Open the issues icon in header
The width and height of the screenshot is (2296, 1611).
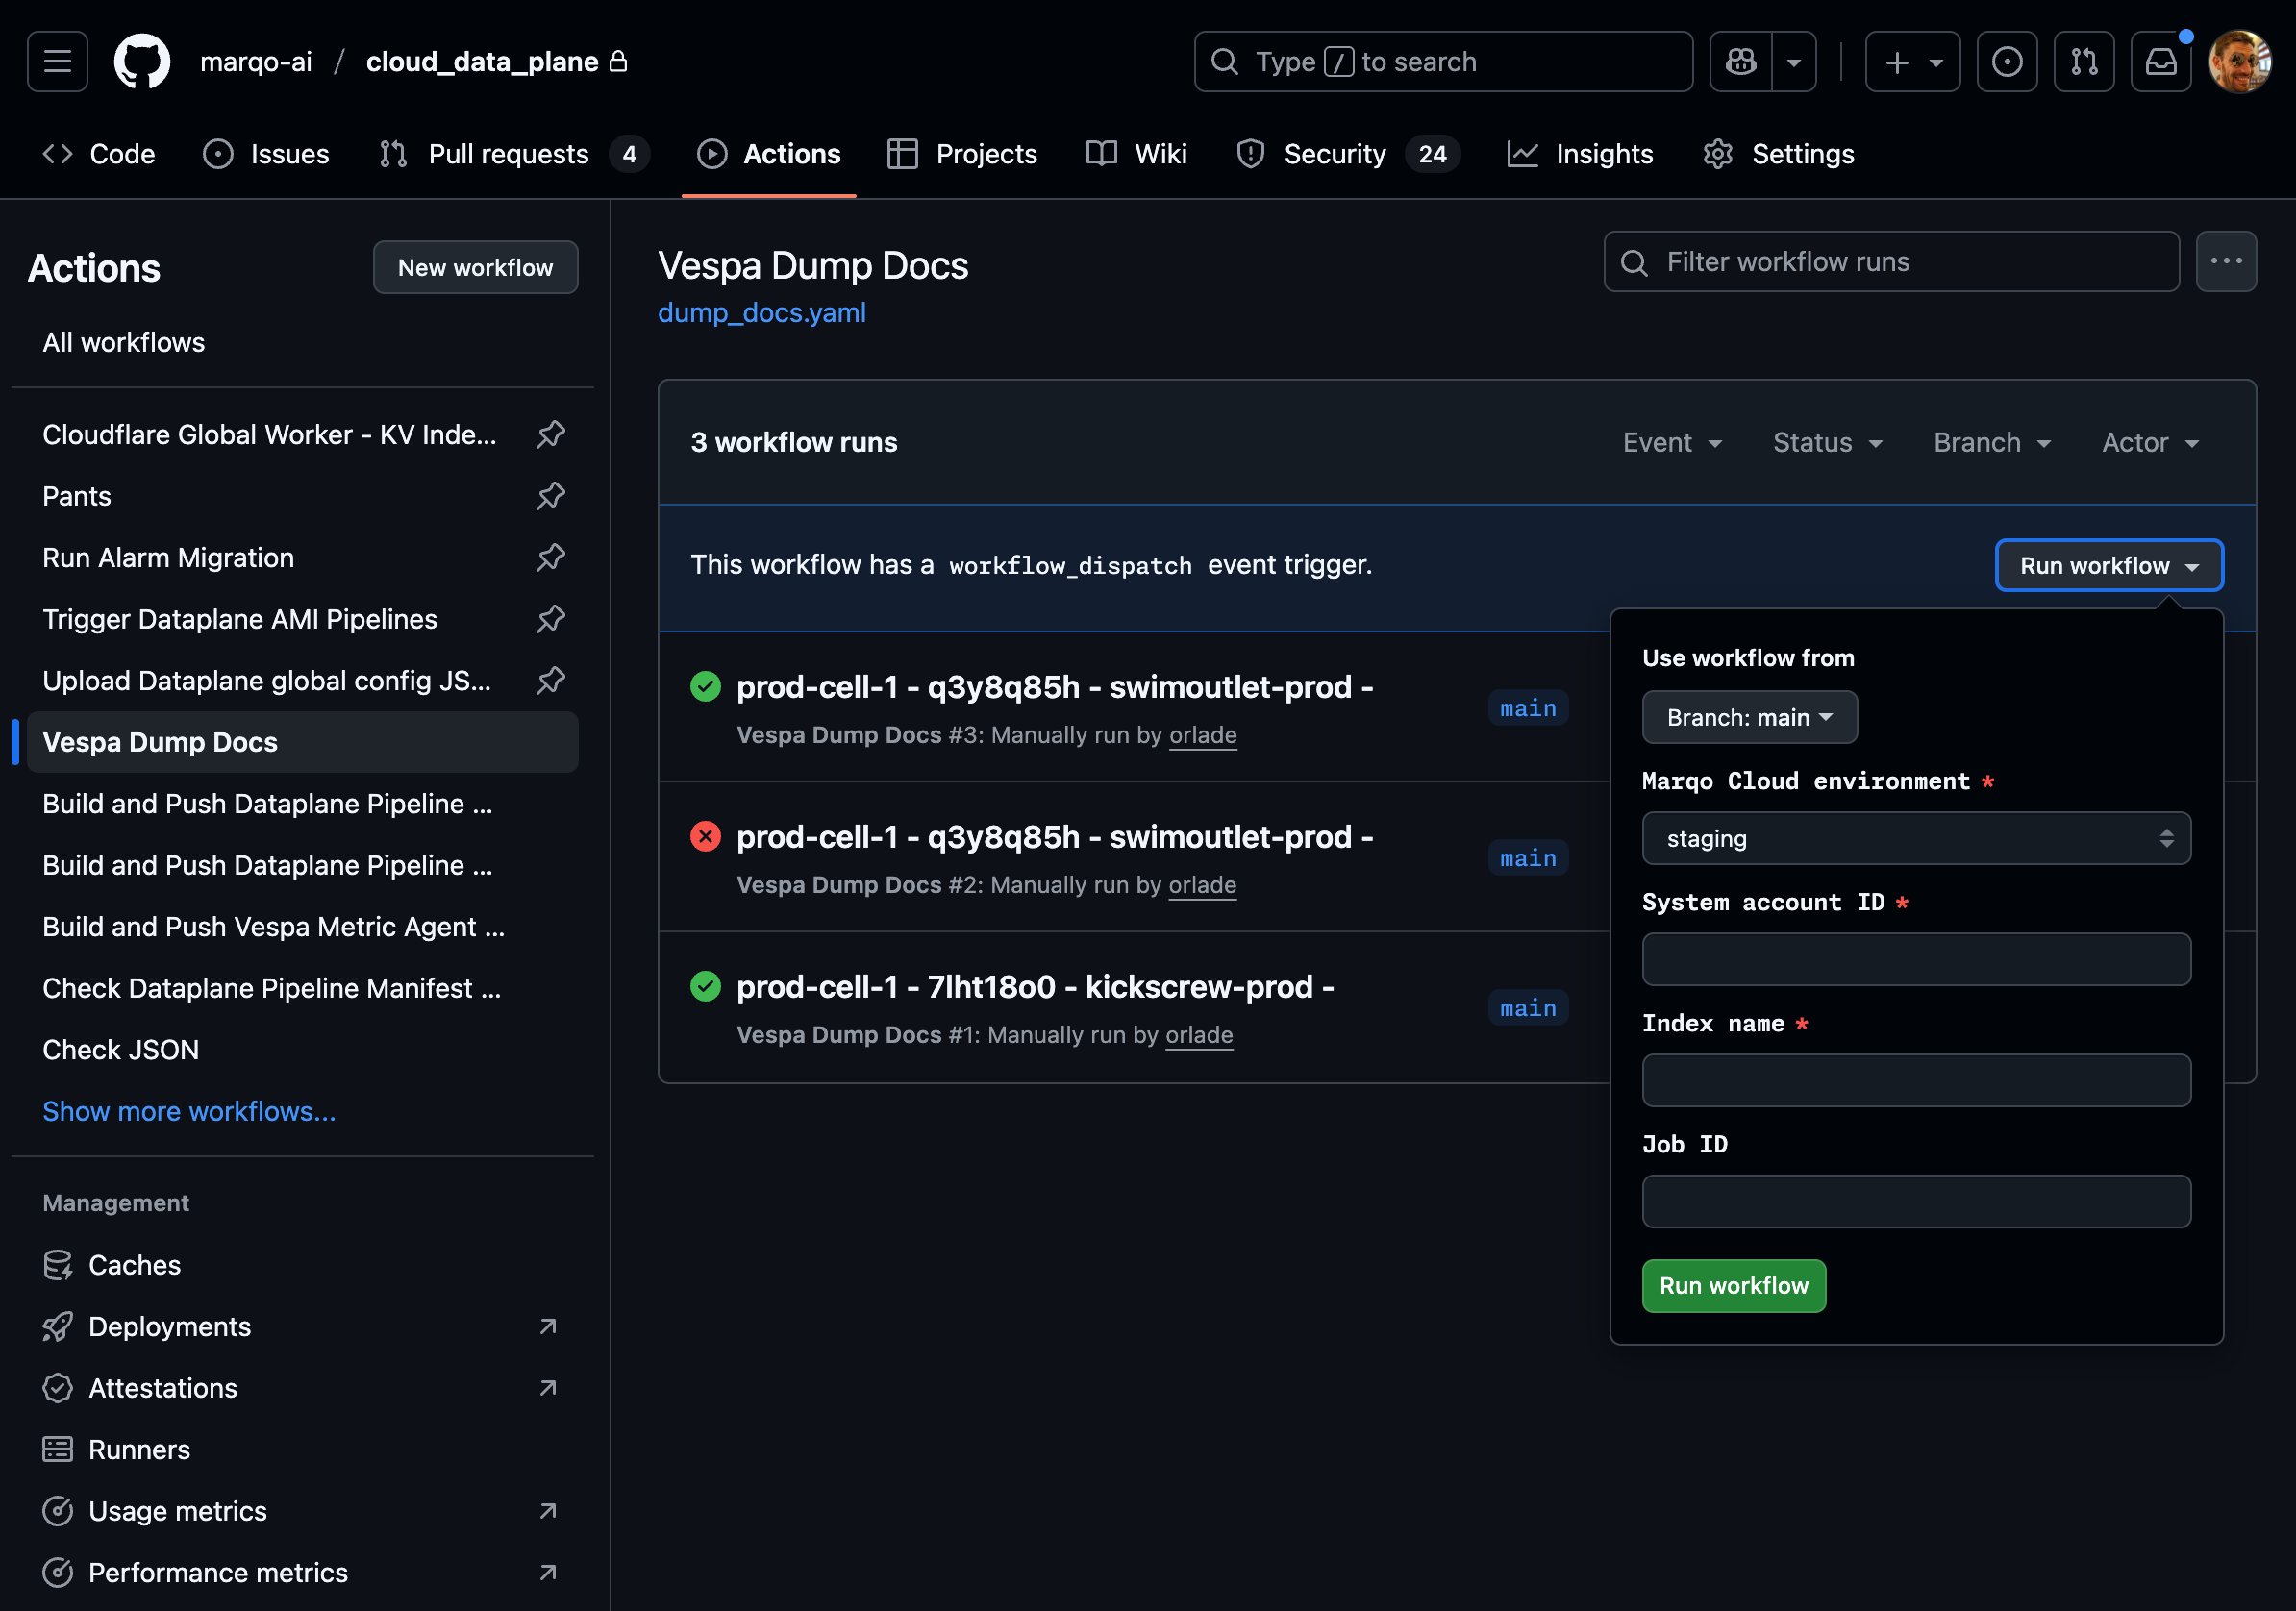coord(2006,62)
